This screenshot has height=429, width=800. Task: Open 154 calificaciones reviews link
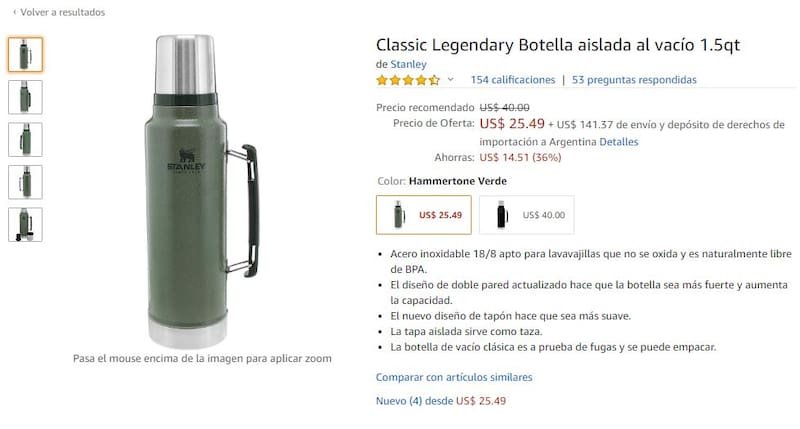point(513,80)
